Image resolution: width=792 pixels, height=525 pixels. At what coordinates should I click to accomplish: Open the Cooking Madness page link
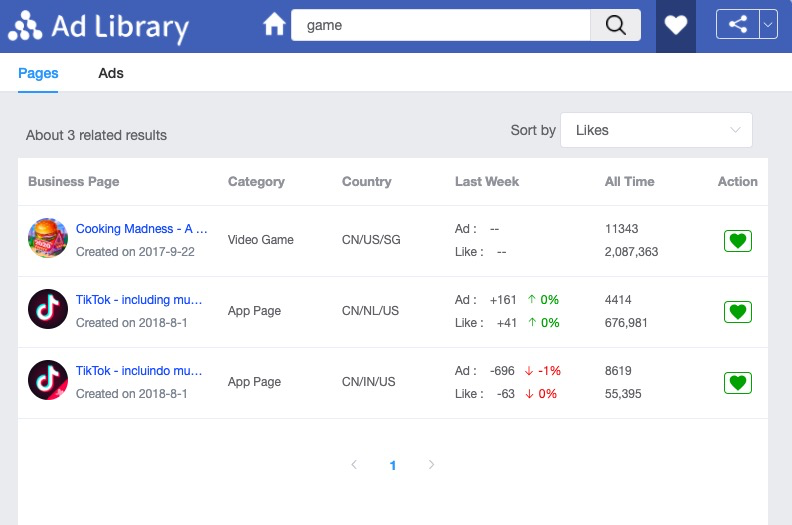coord(141,229)
